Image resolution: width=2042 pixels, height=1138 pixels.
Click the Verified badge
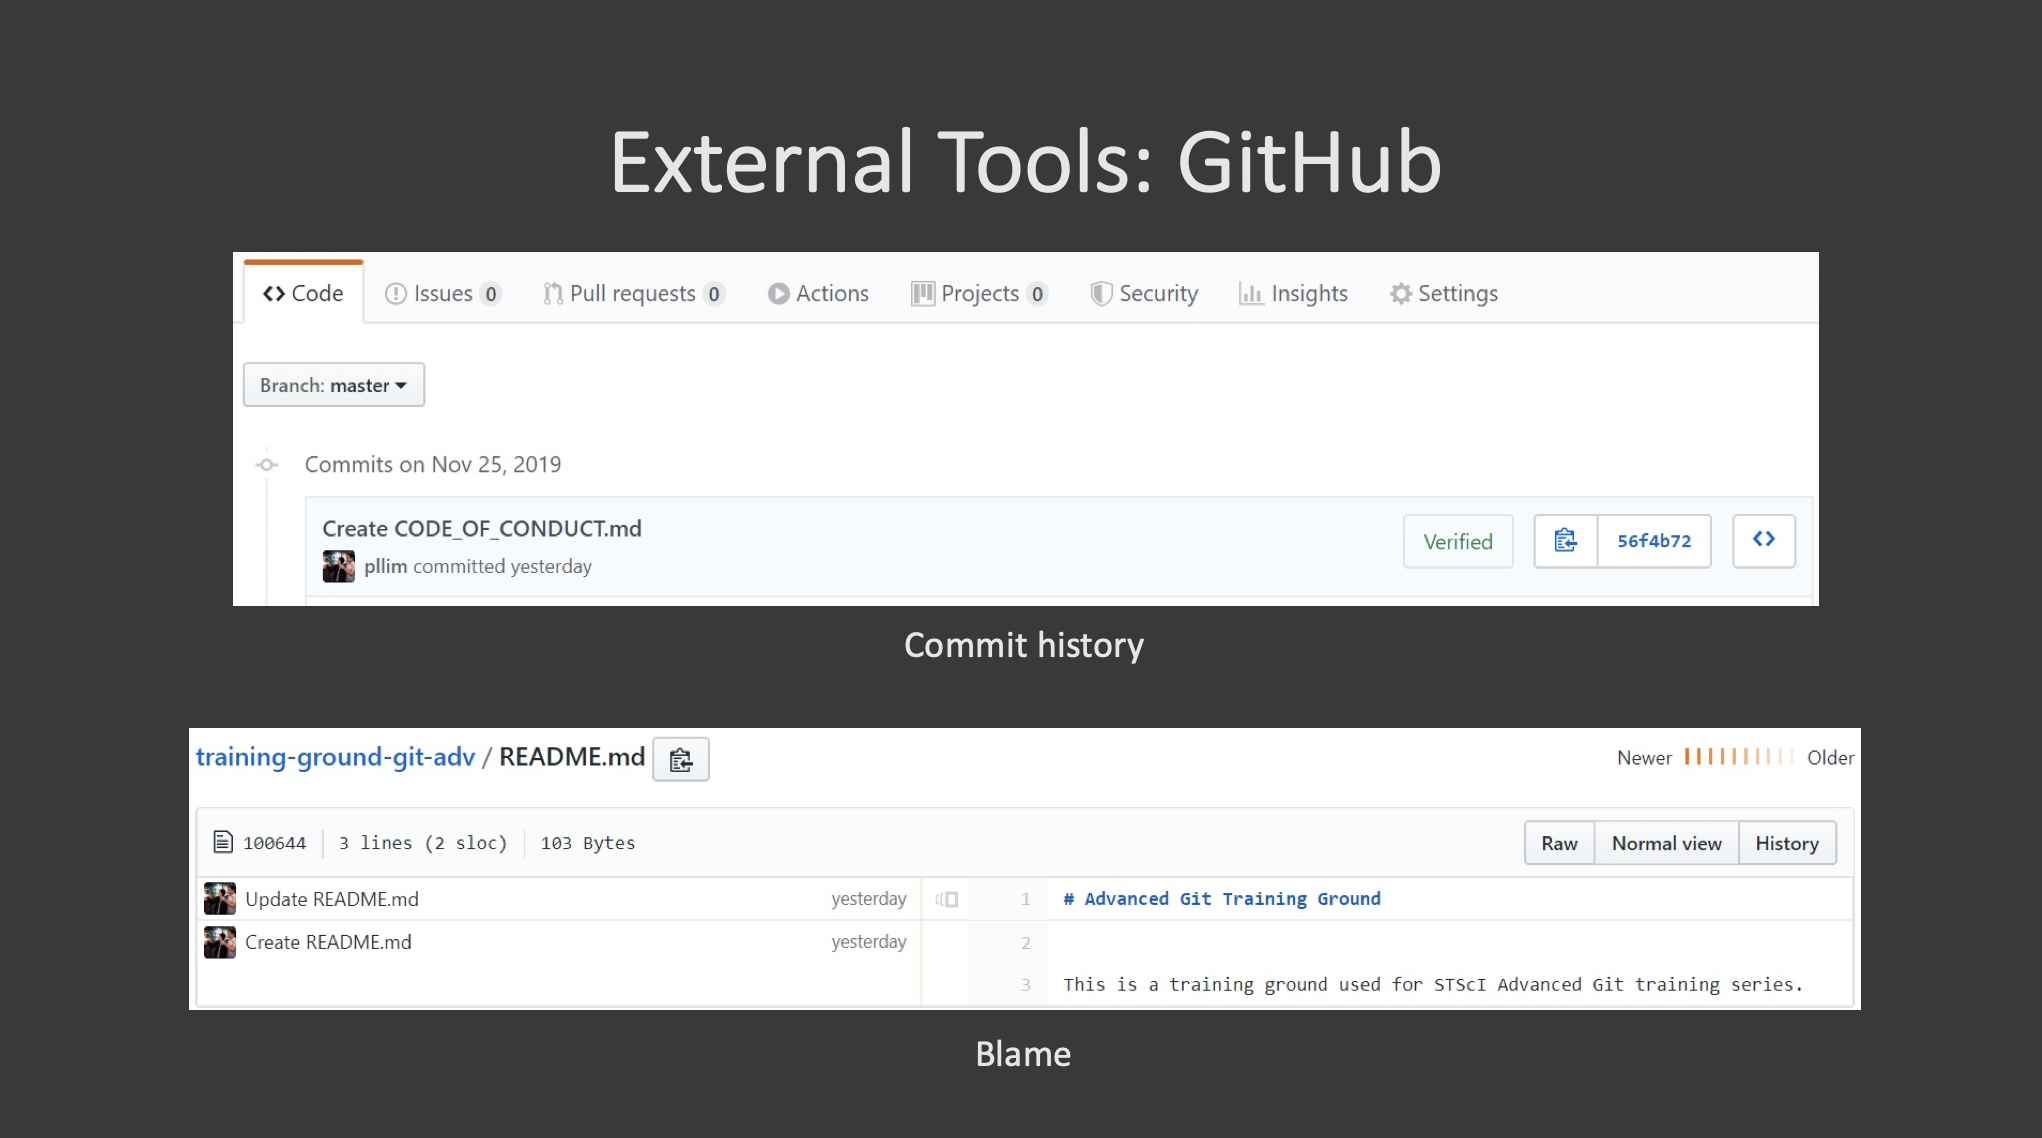[1458, 541]
